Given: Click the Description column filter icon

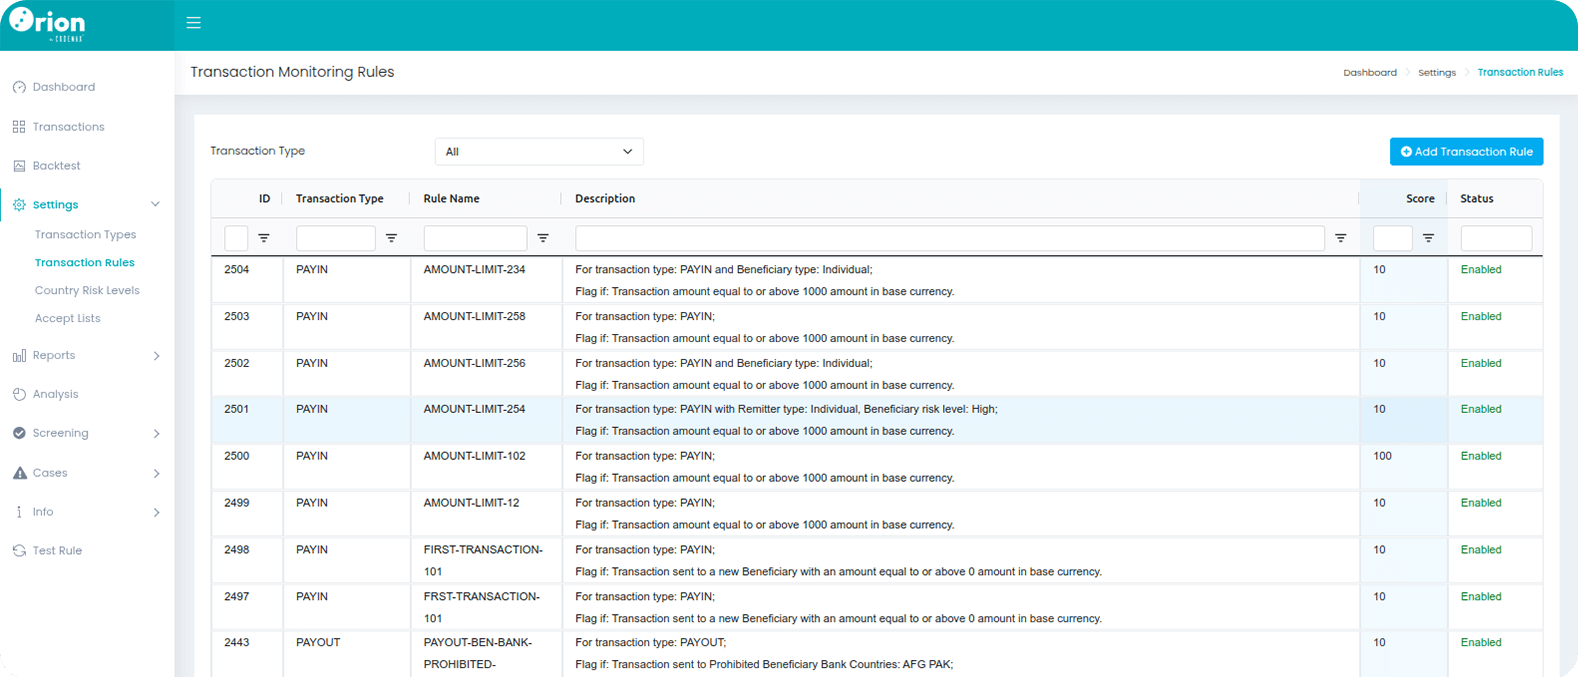Looking at the screenshot, I should pyautogui.click(x=1341, y=238).
